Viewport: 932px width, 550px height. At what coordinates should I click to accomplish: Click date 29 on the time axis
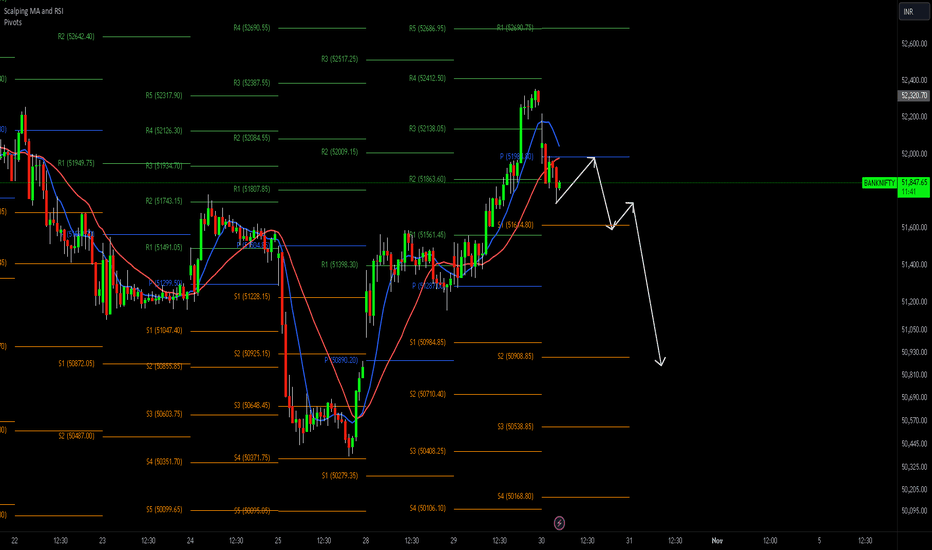coord(454,540)
